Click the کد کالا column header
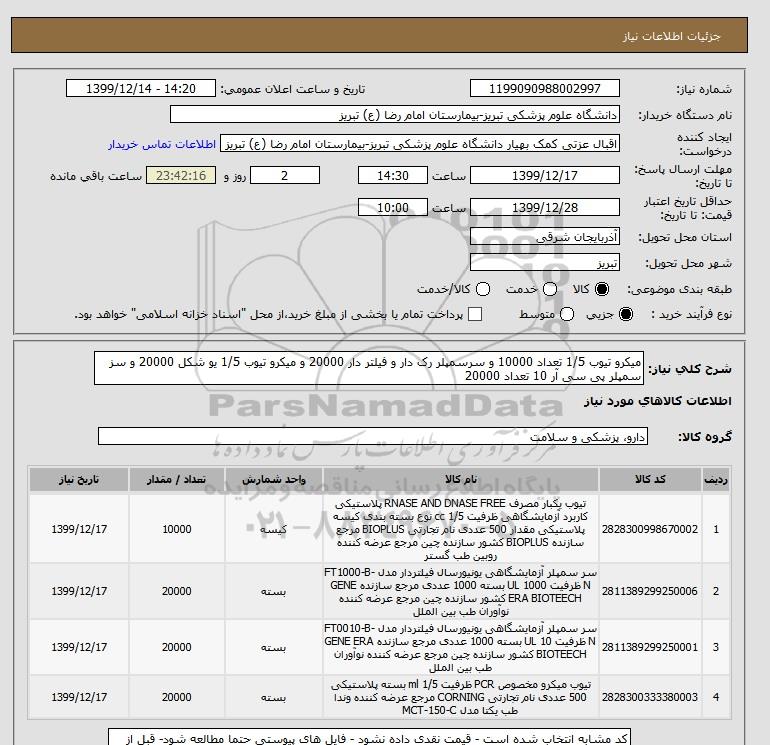Screen dimensions: 770x745 (x=650, y=479)
